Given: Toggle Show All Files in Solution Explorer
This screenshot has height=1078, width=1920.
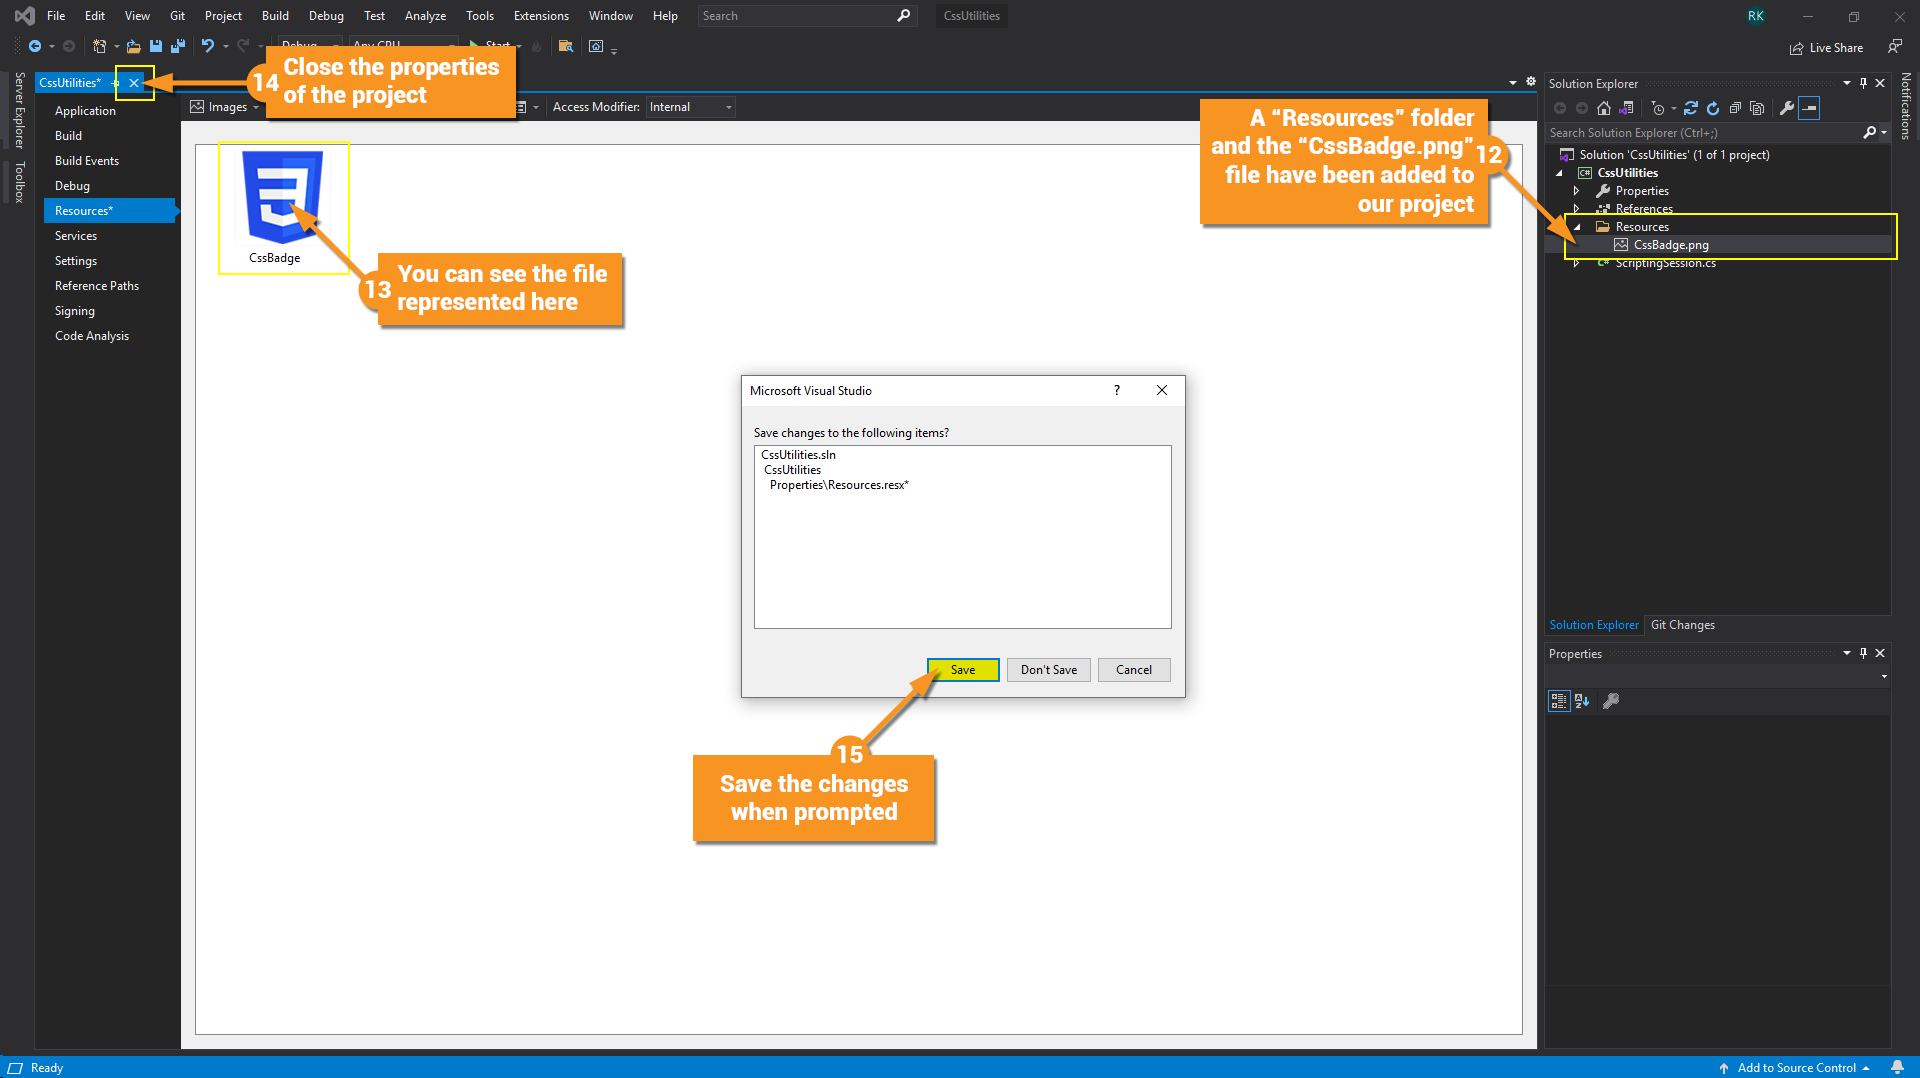Looking at the screenshot, I should click(x=1757, y=108).
